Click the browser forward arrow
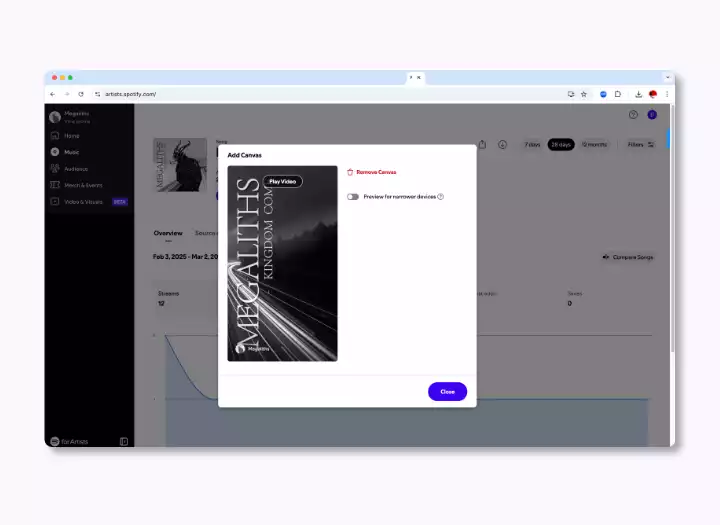 pos(67,94)
